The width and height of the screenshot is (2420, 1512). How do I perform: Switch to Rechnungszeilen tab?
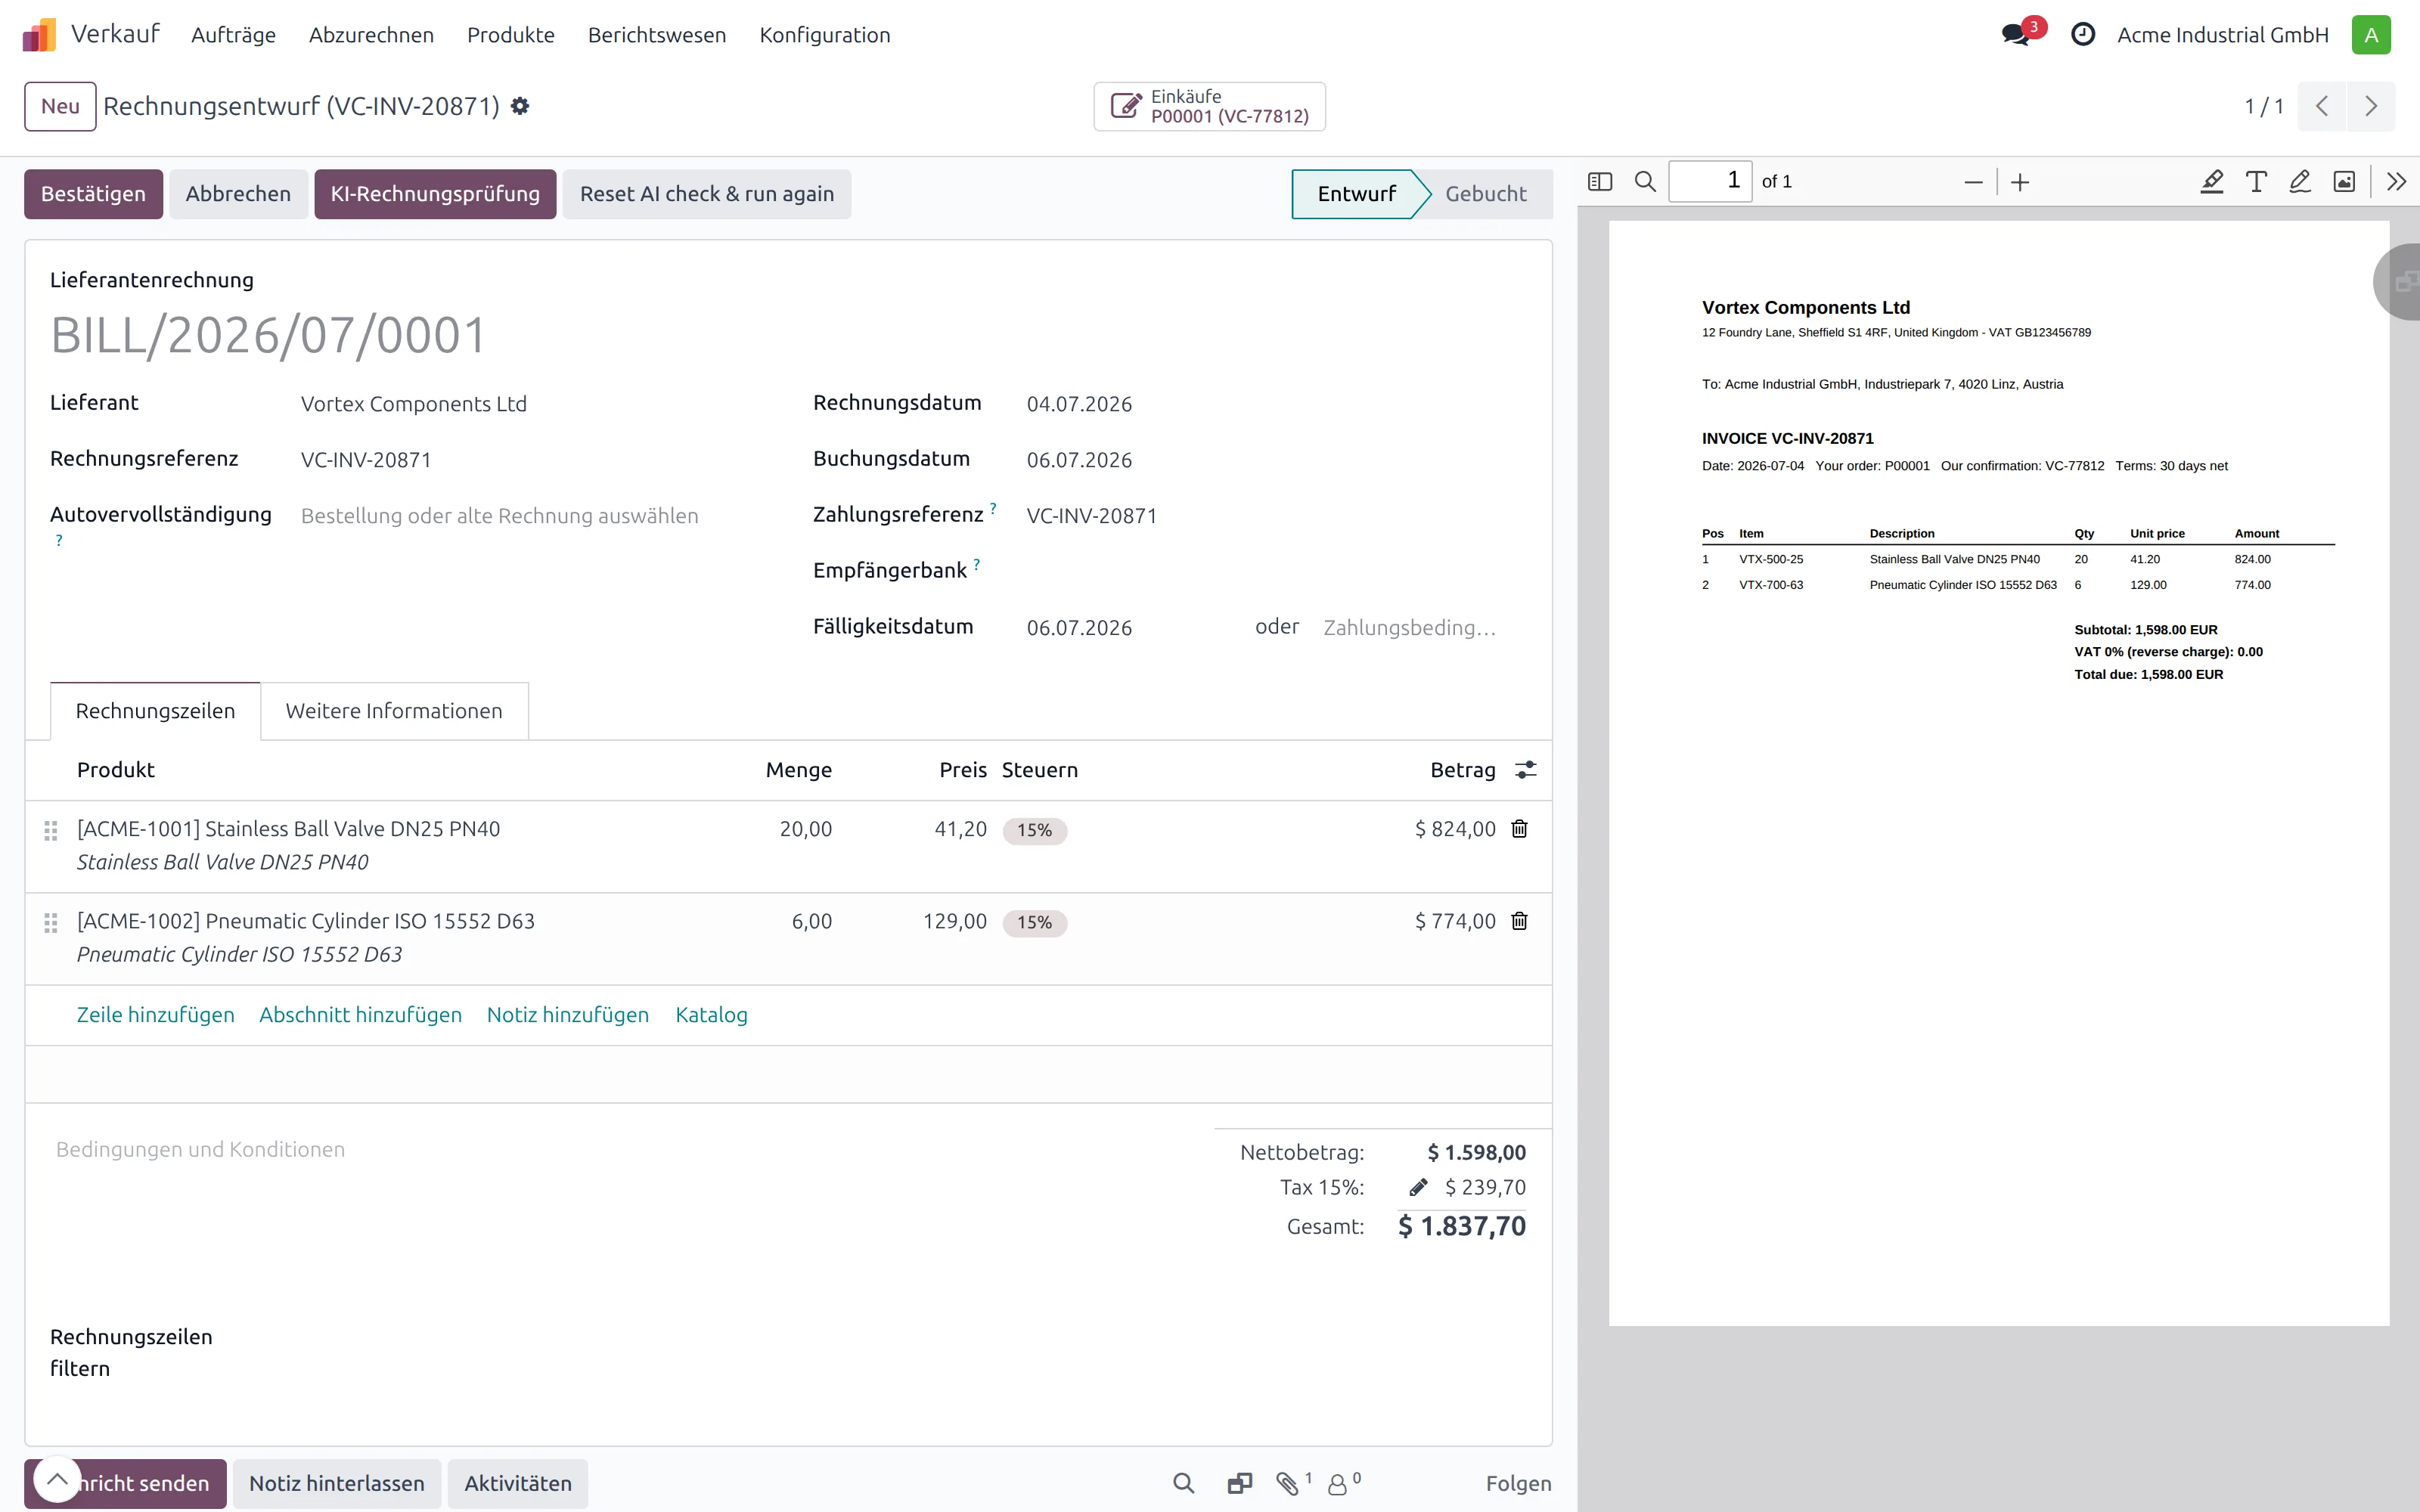click(155, 711)
